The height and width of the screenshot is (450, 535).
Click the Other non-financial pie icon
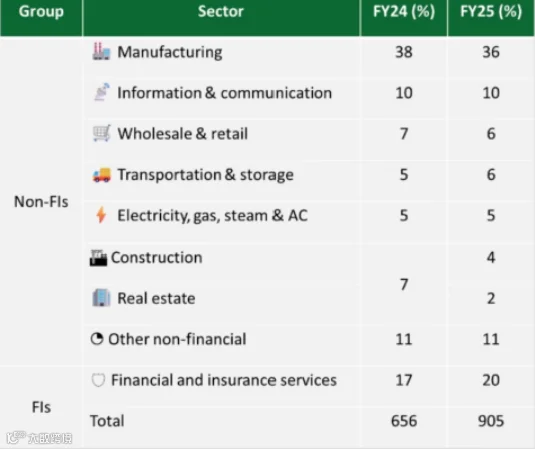click(x=97, y=339)
